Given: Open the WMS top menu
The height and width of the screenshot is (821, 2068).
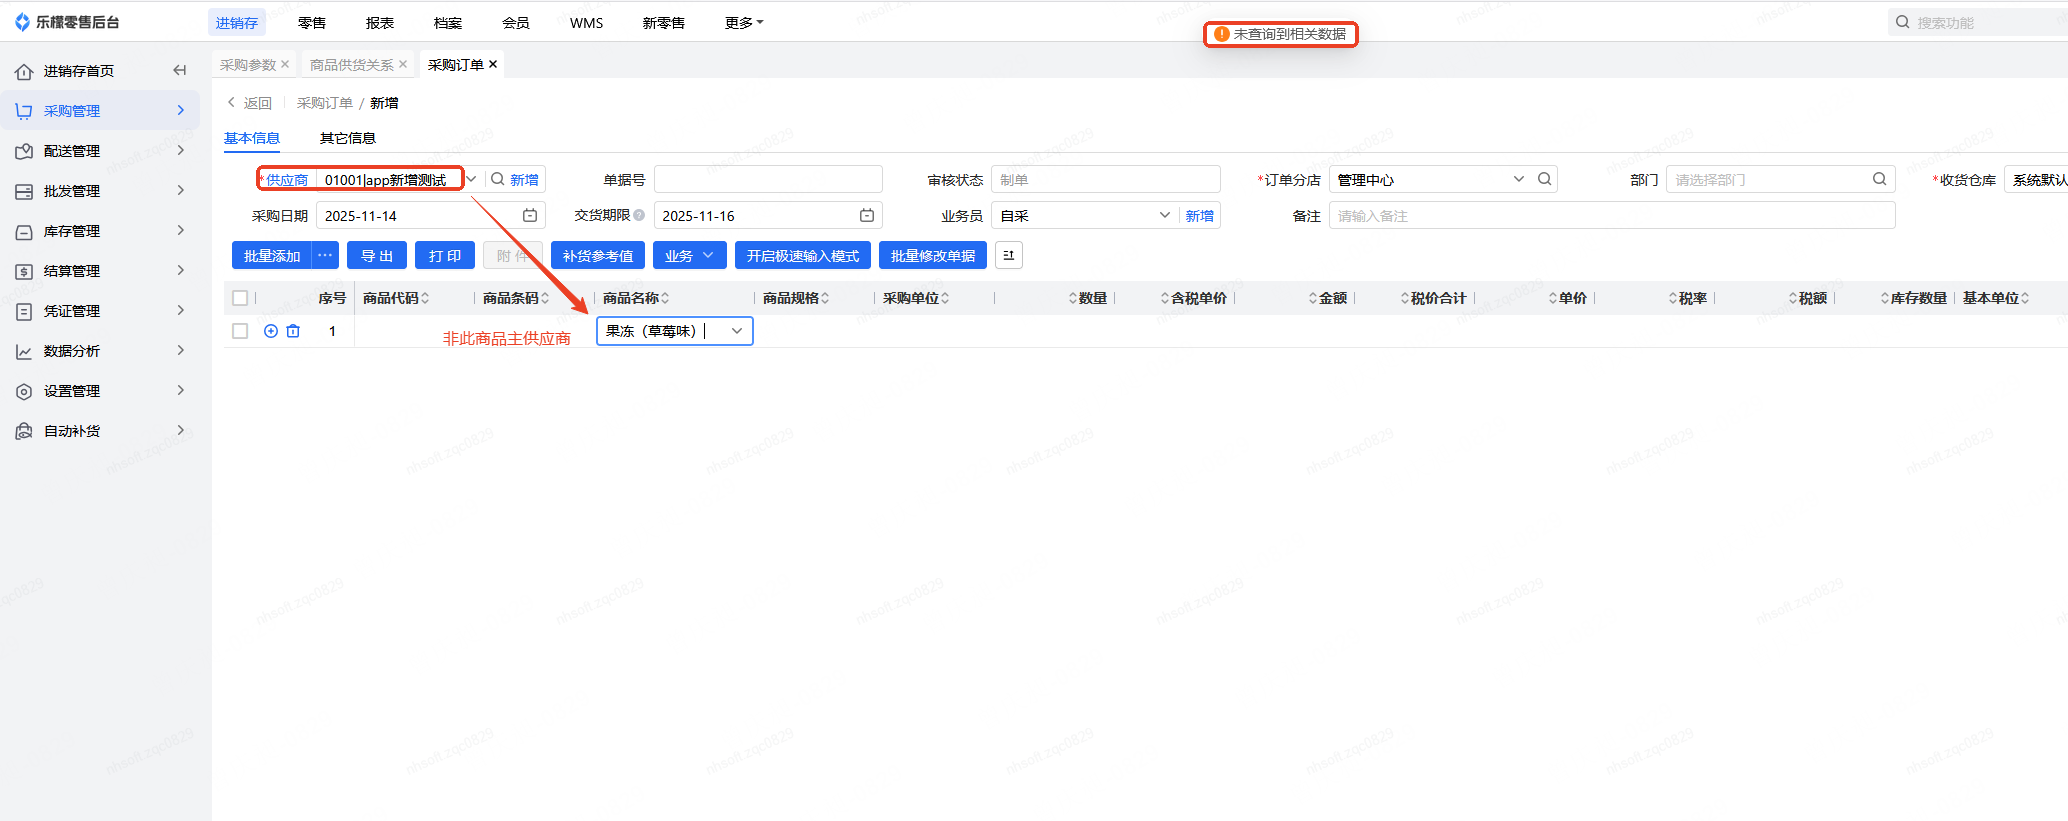Looking at the screenshot, I should point(587,22).
